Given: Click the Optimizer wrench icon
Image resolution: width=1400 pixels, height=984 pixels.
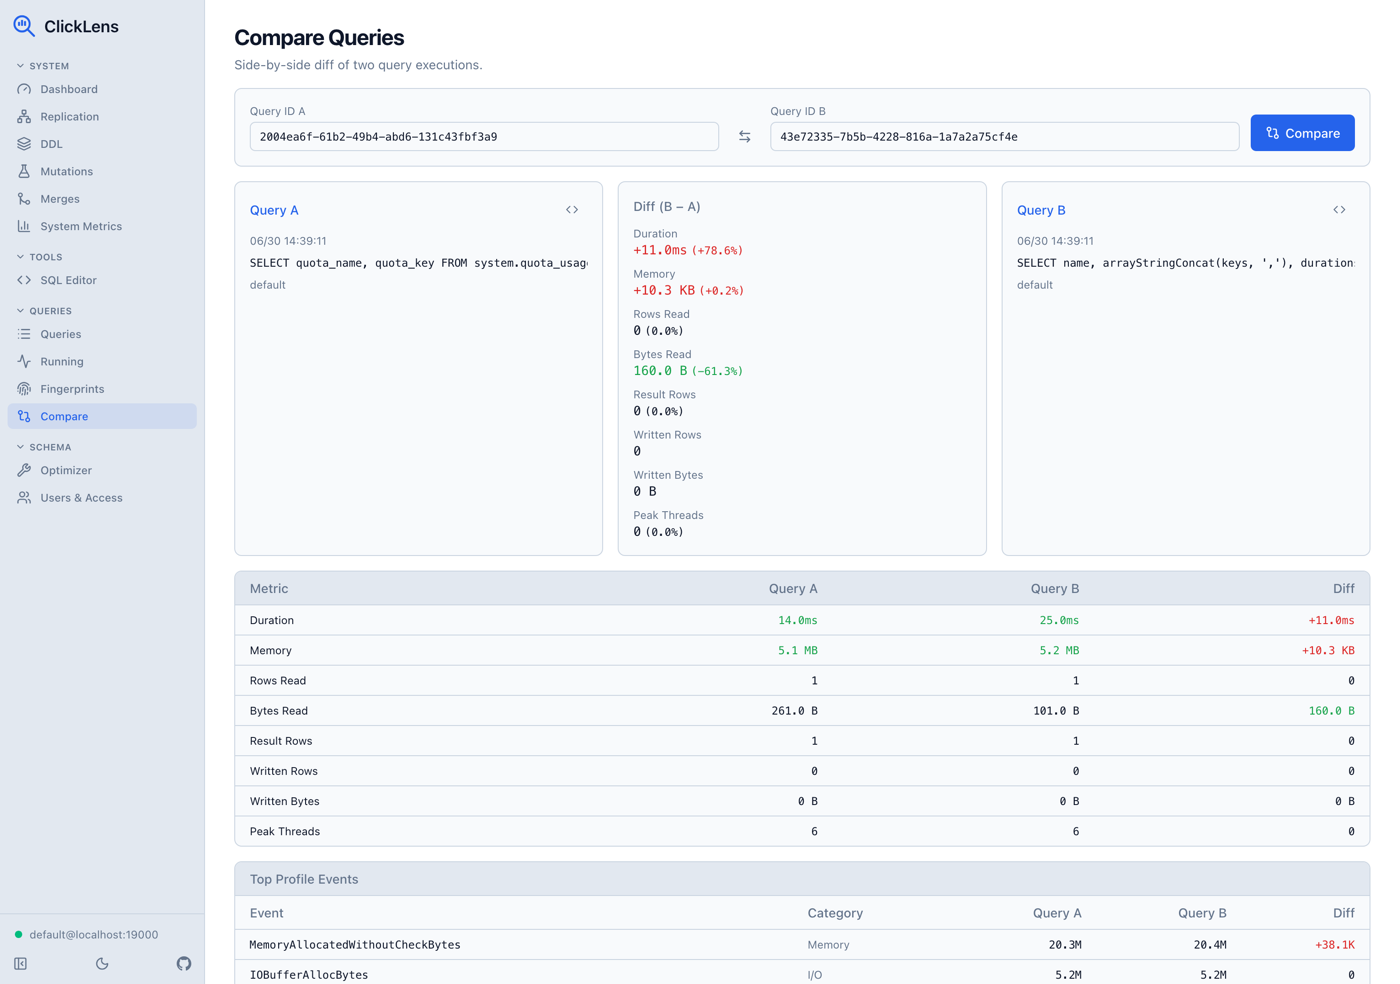Looking at the screenshot, I should coord(24,470).
